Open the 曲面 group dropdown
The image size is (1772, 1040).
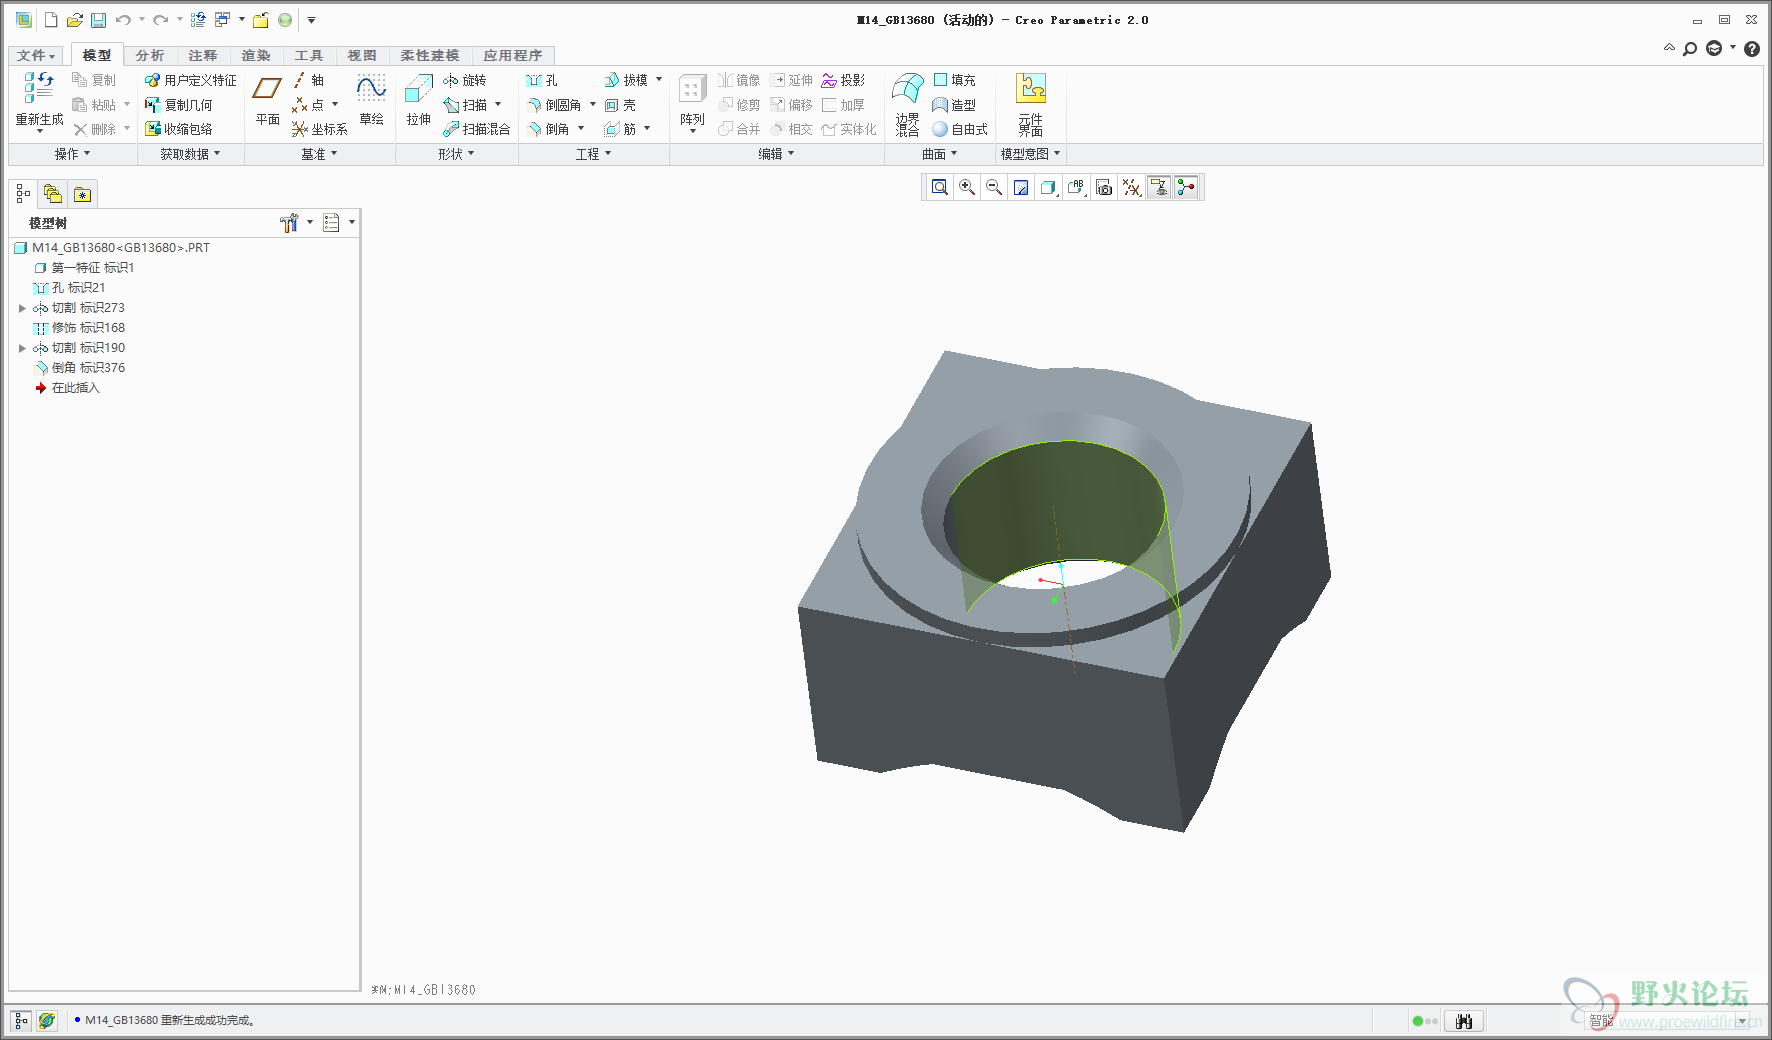tap(939, 154)
